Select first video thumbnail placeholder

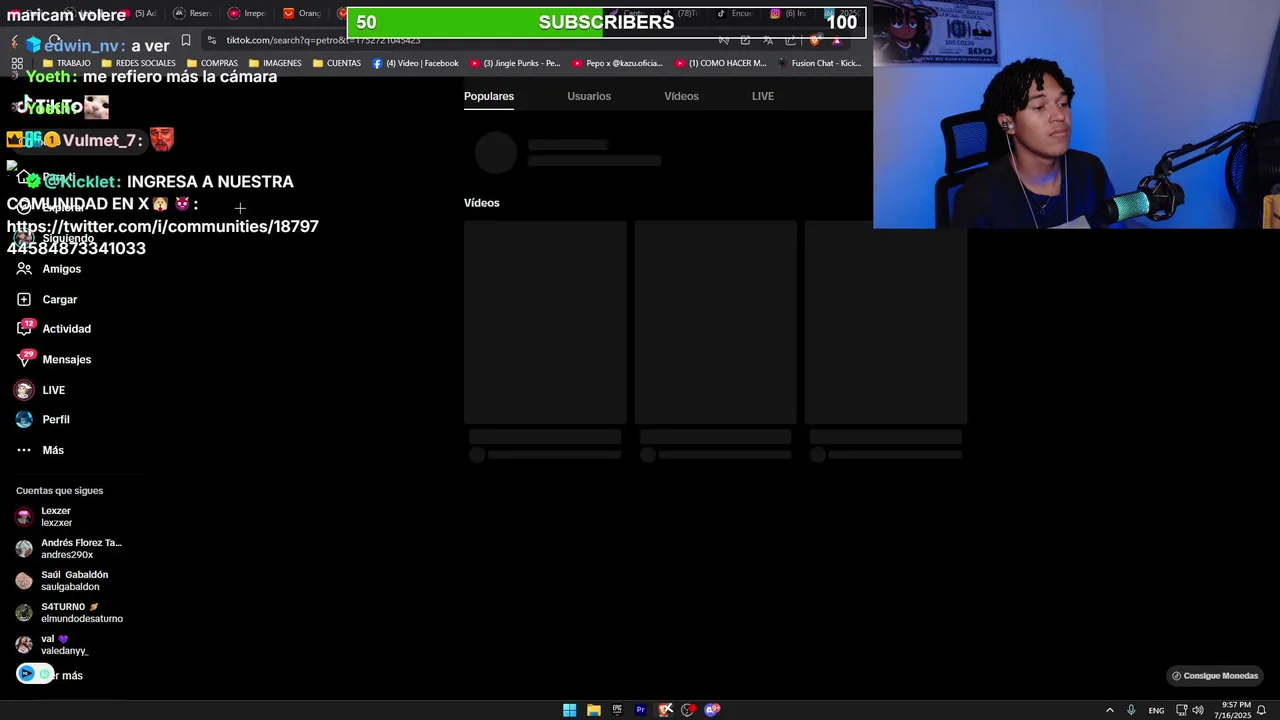pyautogui.click(x=545, y=322)
